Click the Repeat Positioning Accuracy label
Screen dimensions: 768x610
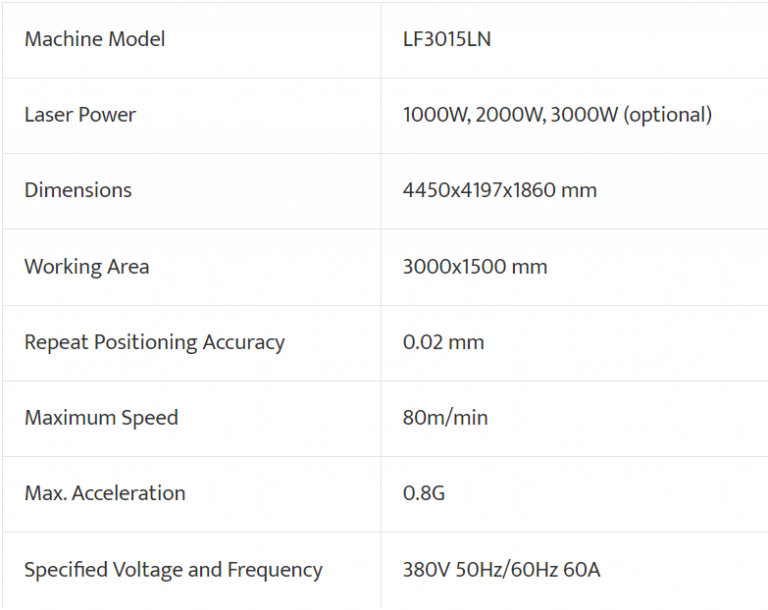[x=154, y=342]
